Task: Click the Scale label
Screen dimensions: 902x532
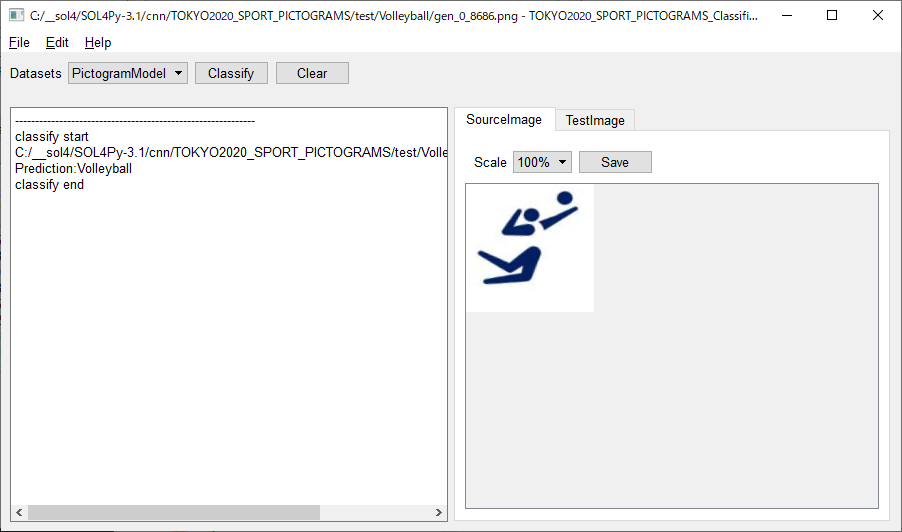Action: point(490,162)
